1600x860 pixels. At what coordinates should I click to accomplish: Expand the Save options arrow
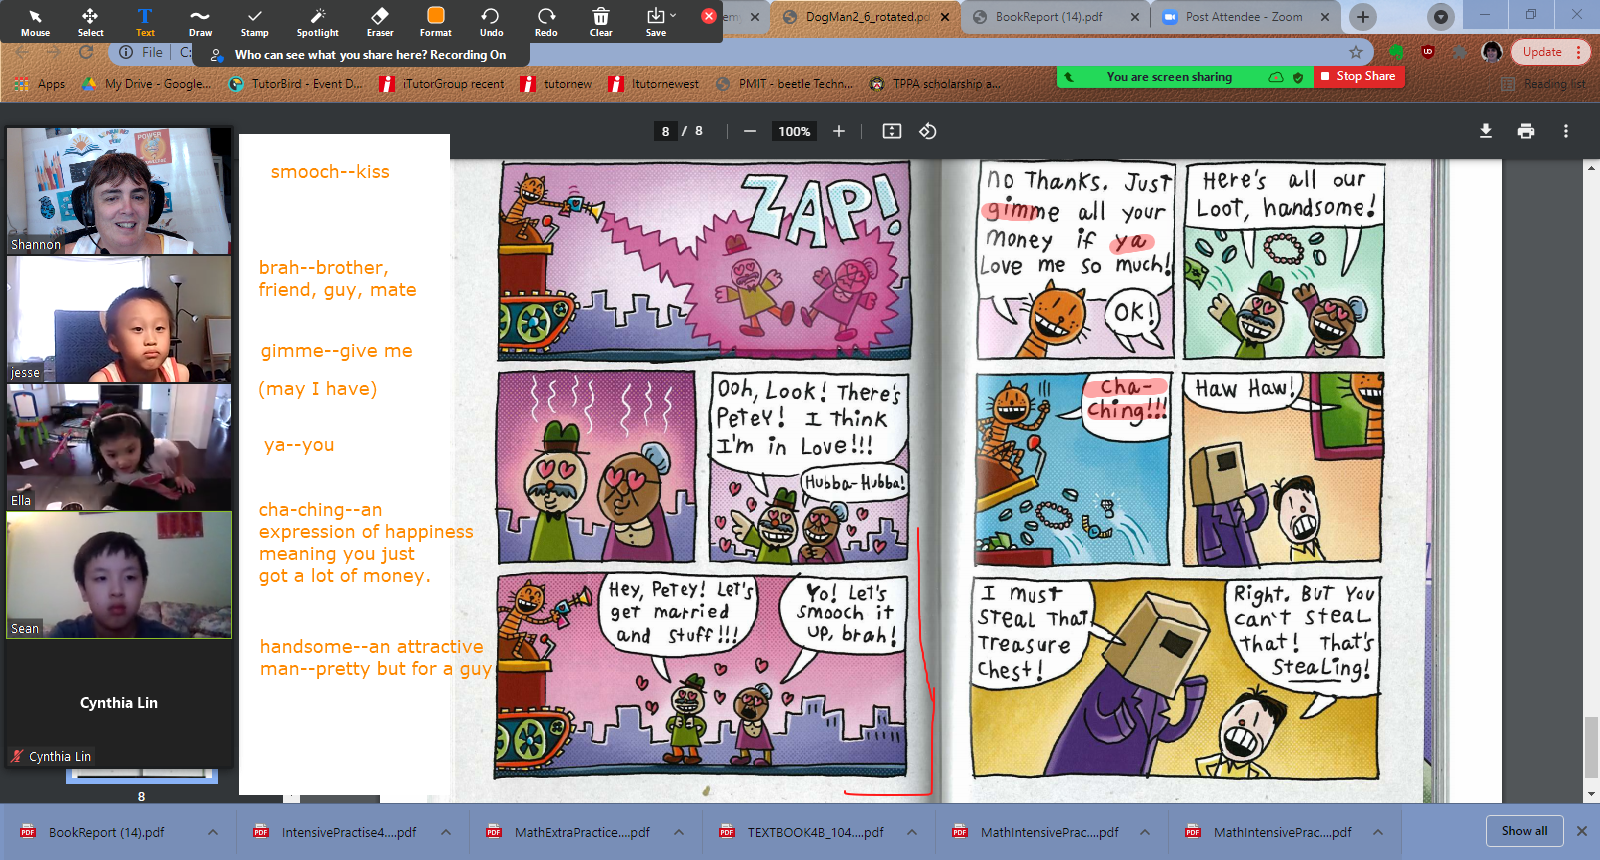point(673,15)
